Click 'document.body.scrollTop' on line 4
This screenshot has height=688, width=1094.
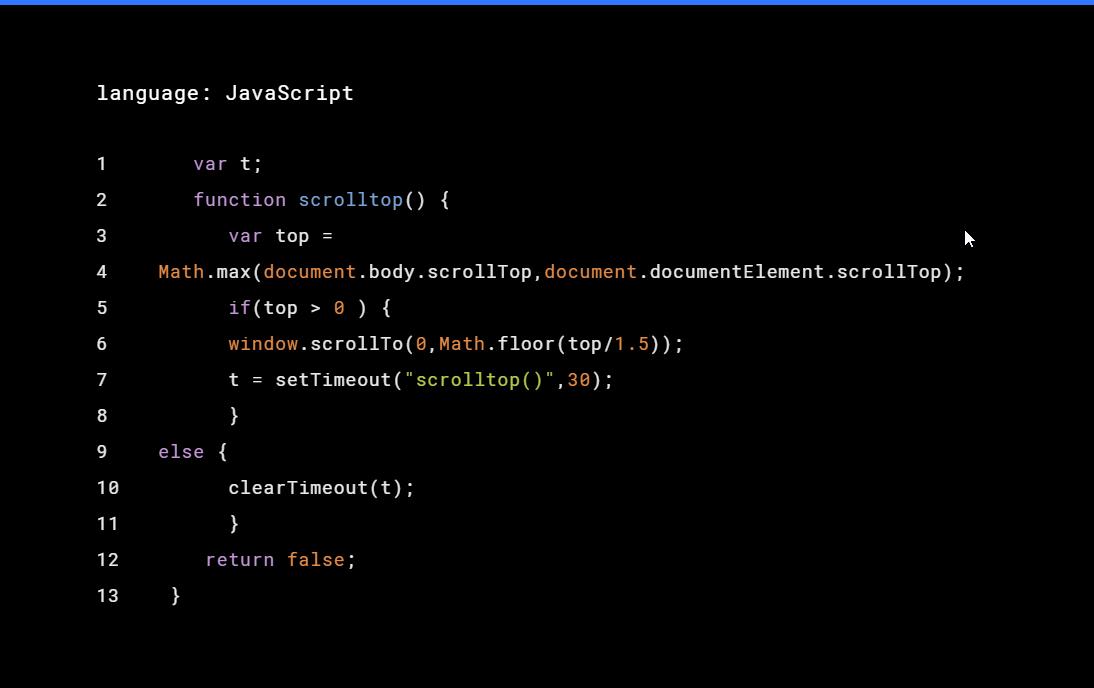click(x=398, y=272)
